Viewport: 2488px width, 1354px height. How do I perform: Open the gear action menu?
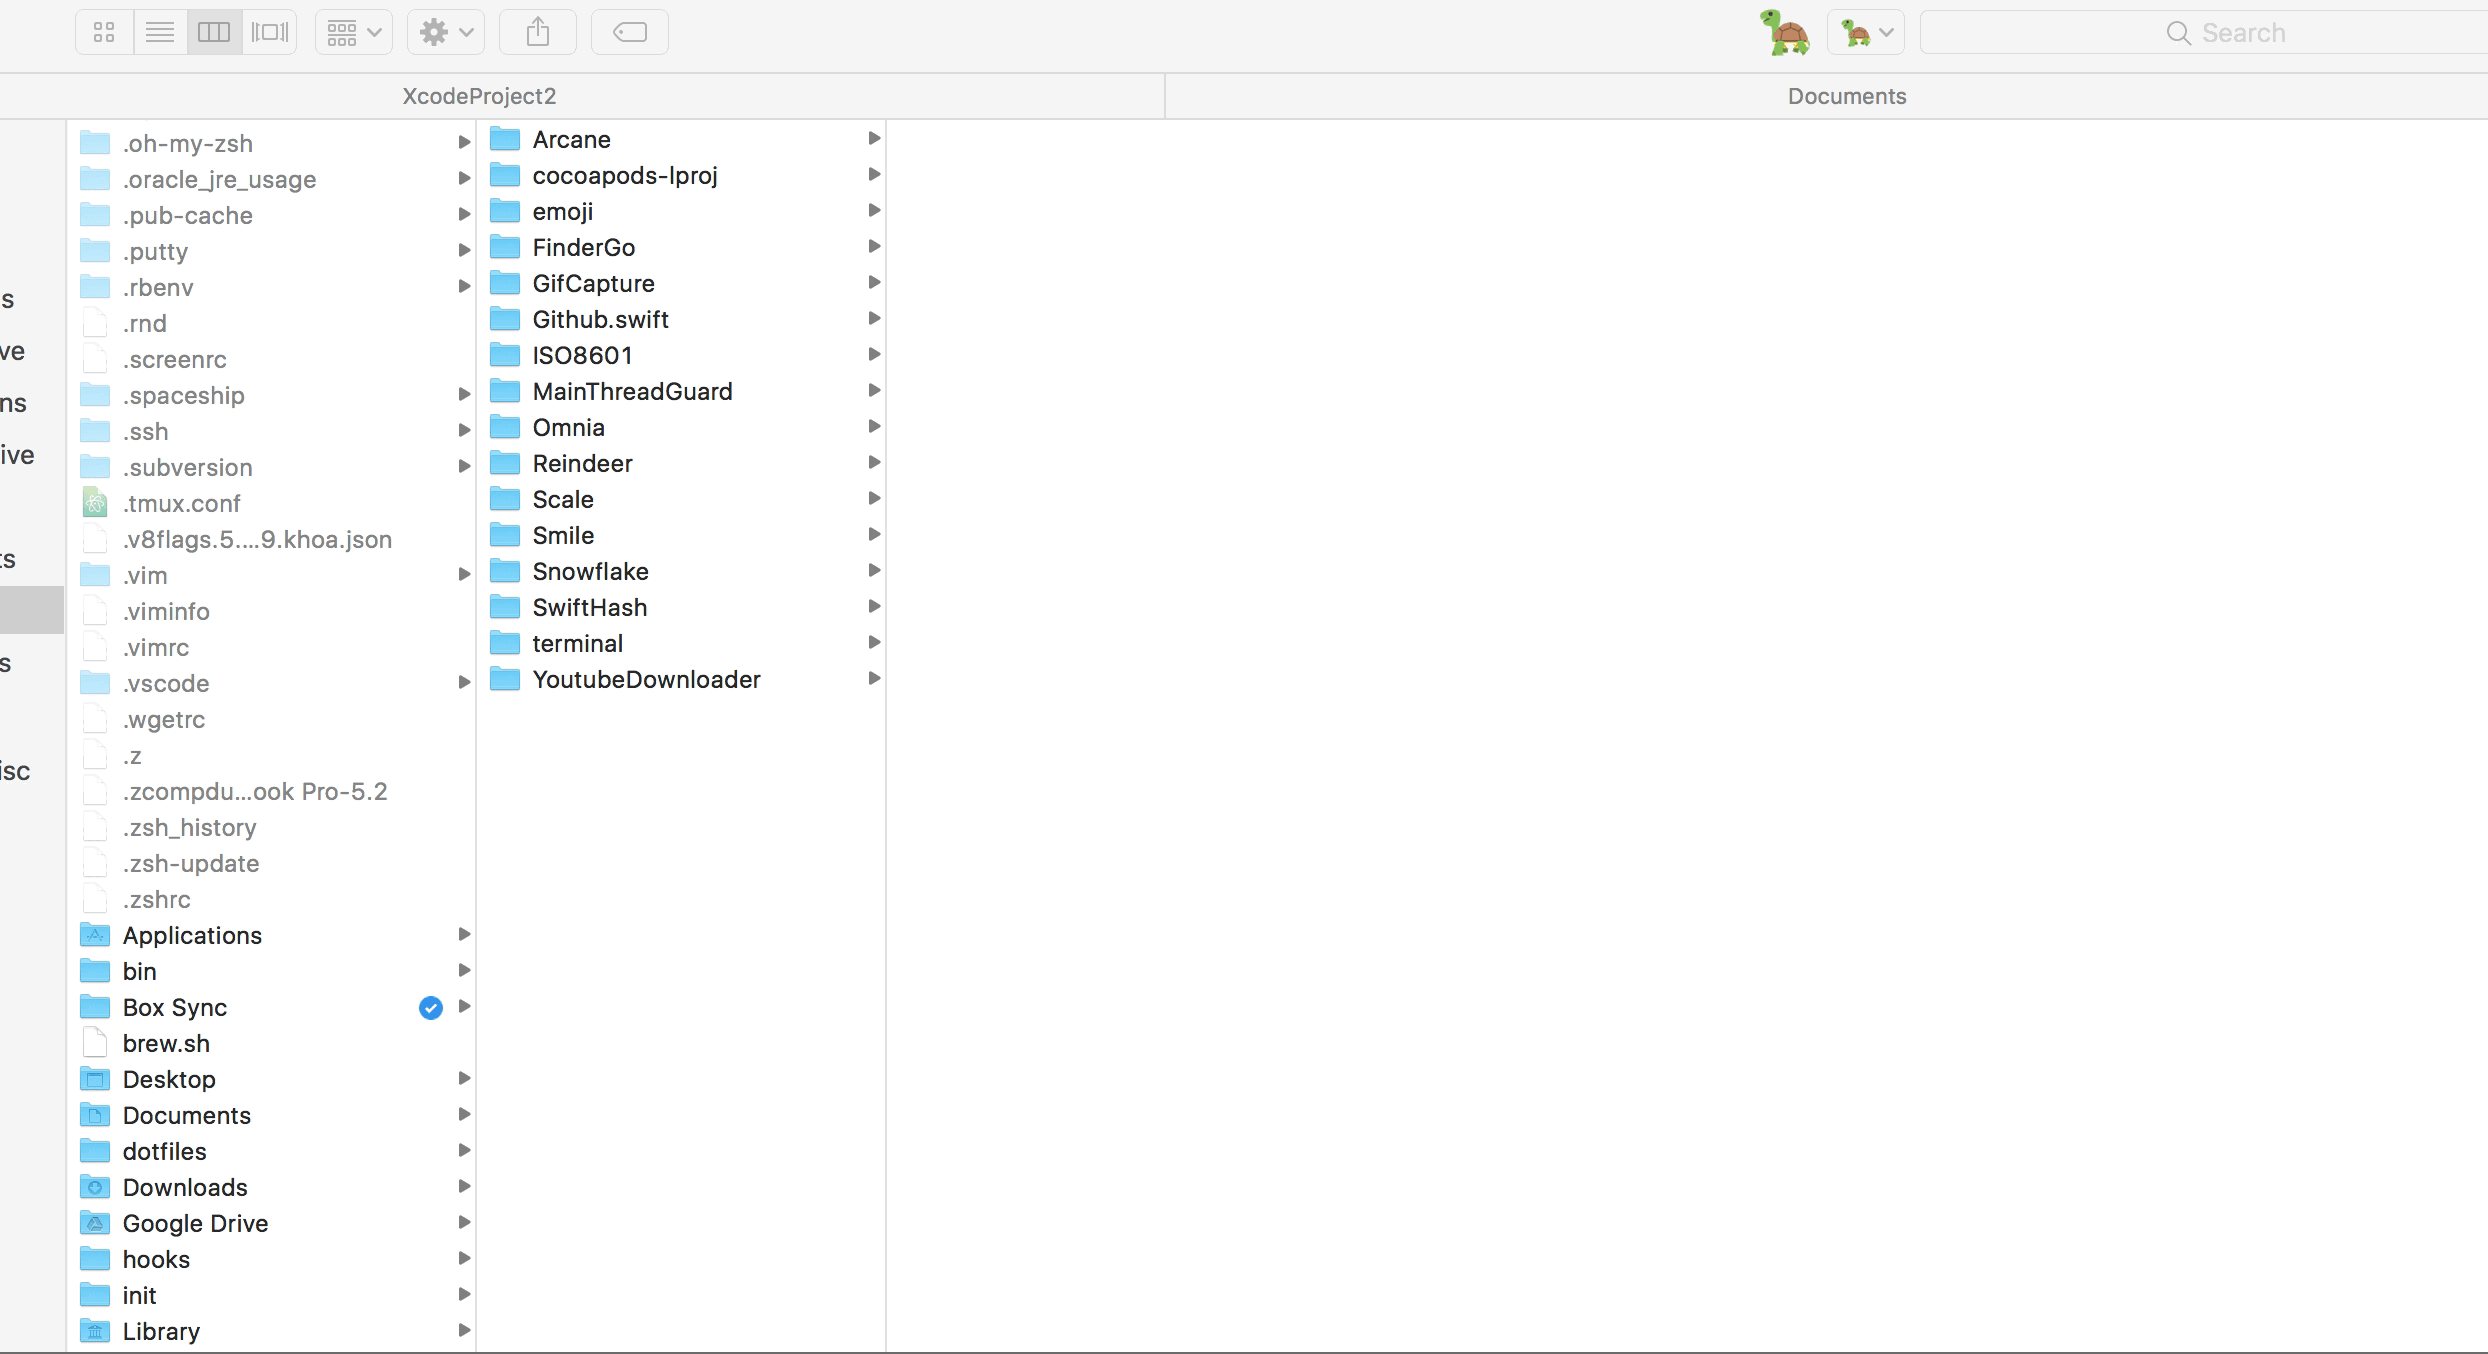pyautogui.click(x=446, y=33)
